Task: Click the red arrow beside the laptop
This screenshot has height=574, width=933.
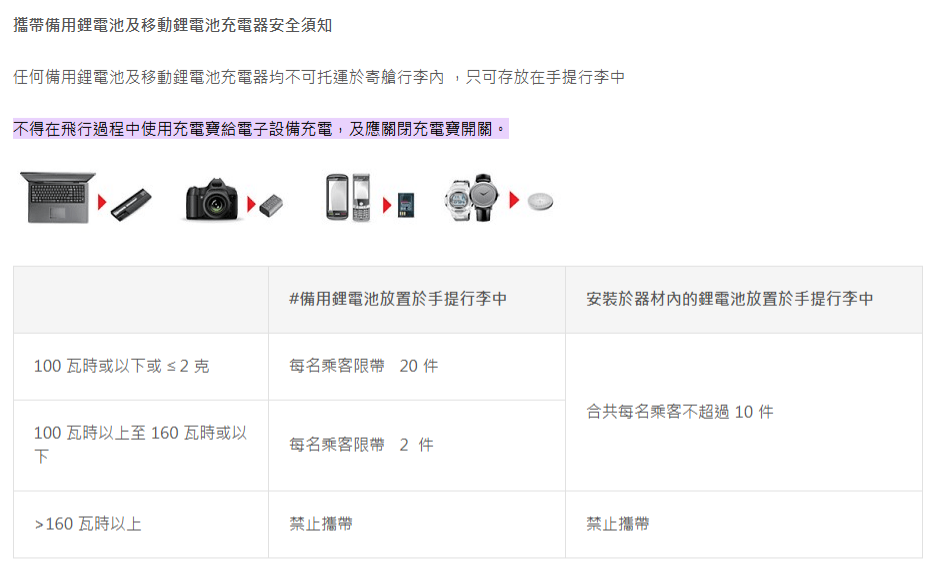Action: coord(102,201)
